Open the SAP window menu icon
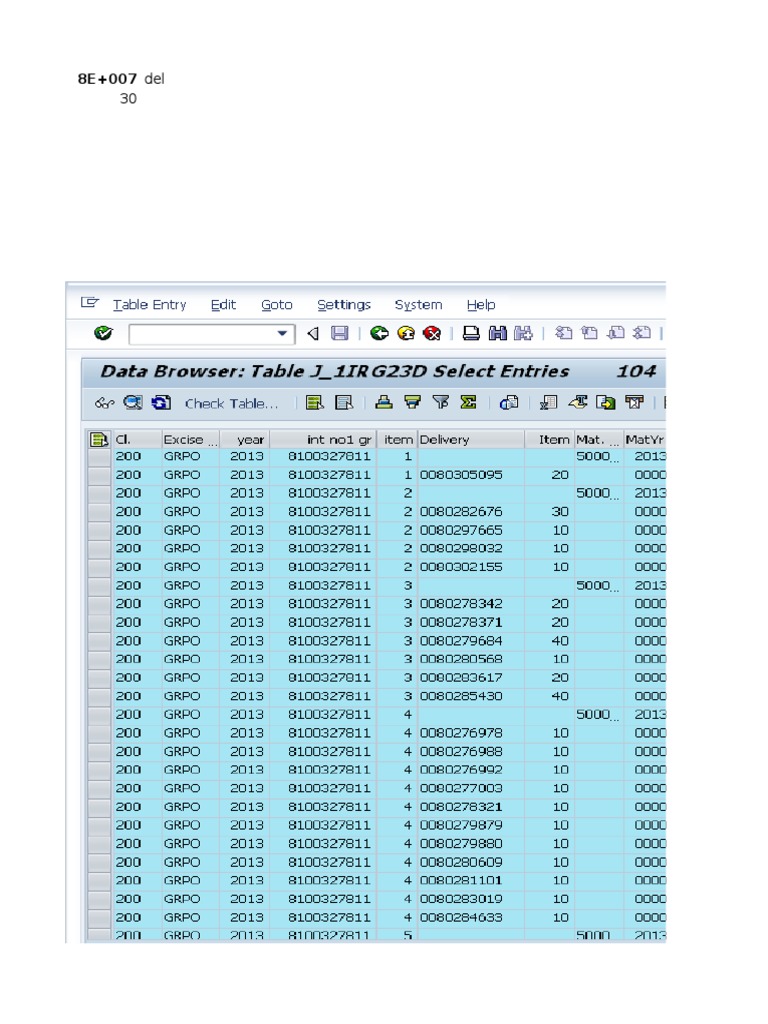Image resolution: width=768 pixels, height=1024 pixels. click(89, 303)
